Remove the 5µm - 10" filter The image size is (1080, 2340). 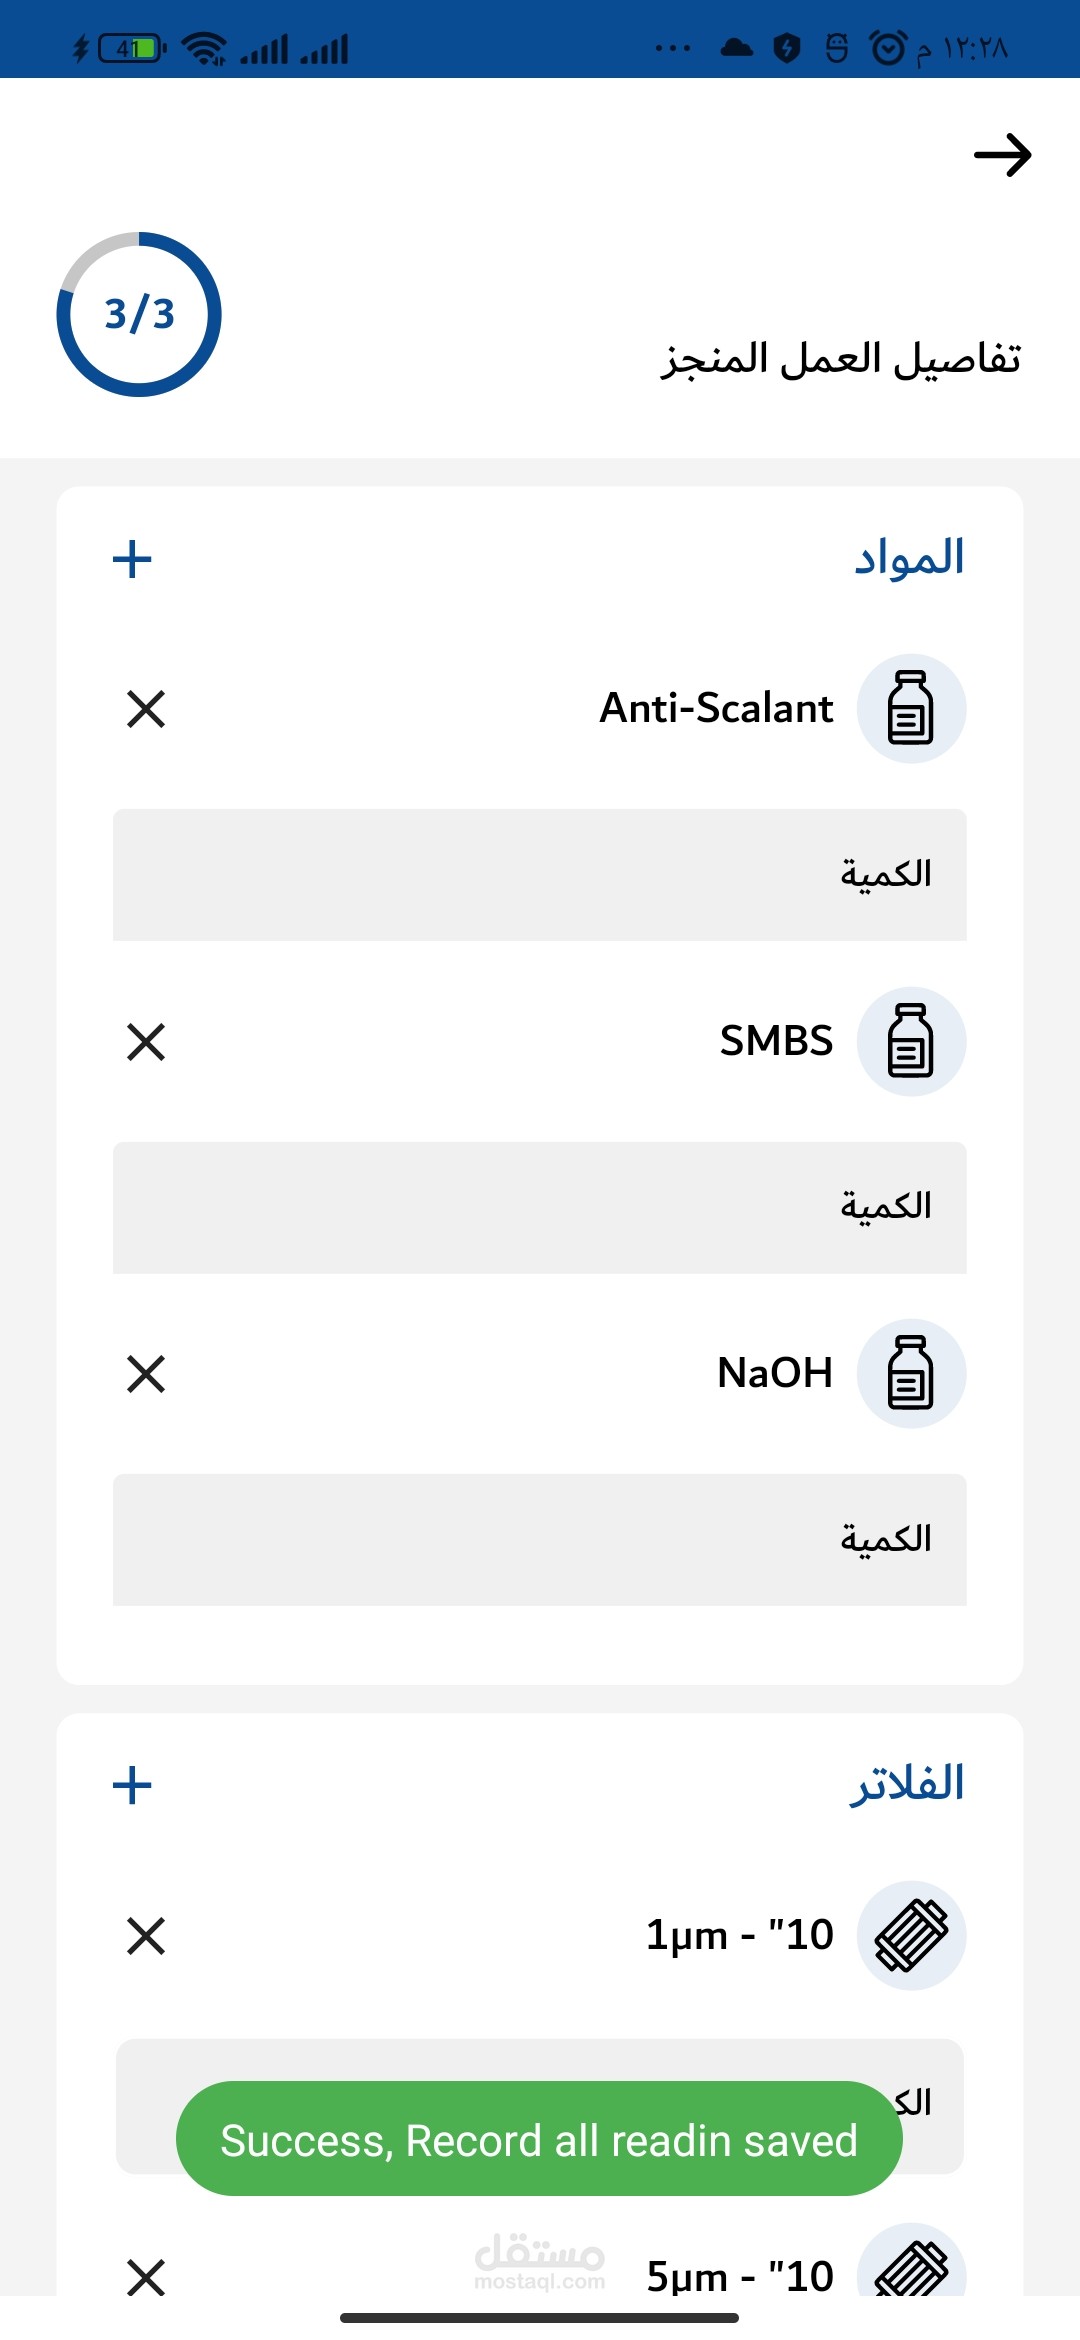146,2277
